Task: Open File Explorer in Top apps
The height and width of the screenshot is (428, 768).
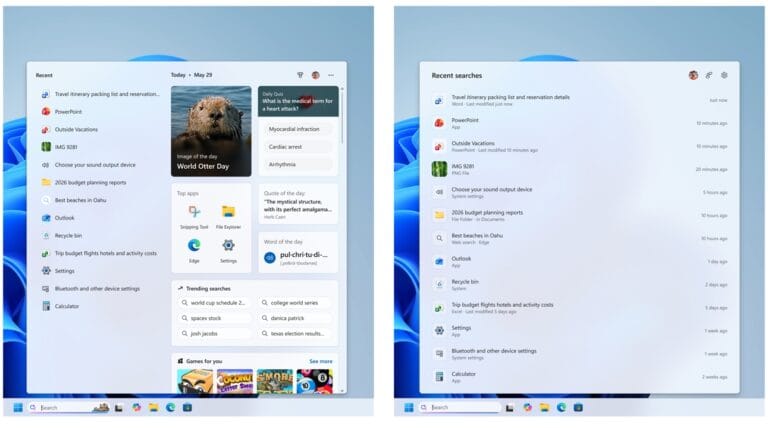Action: pos(228,216)
